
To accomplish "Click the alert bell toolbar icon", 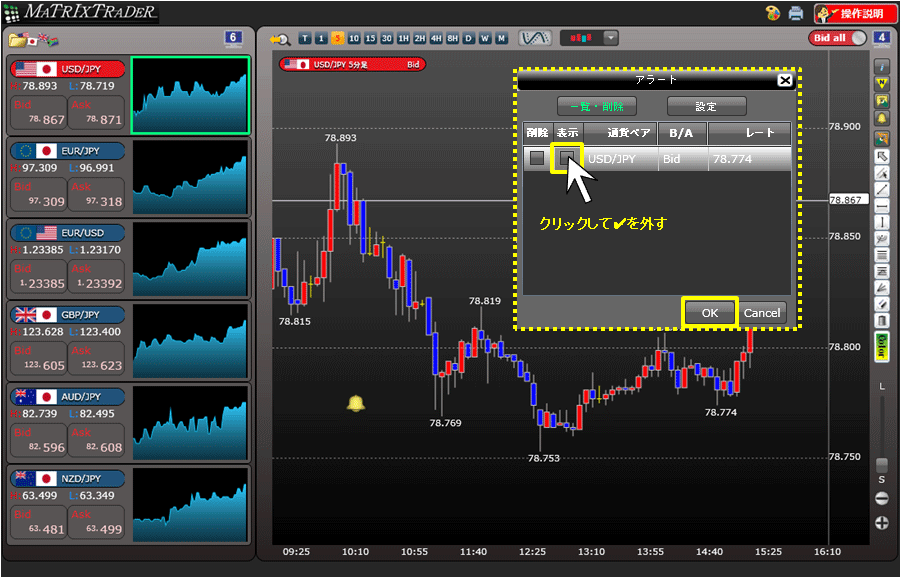I will pos(881,117).
